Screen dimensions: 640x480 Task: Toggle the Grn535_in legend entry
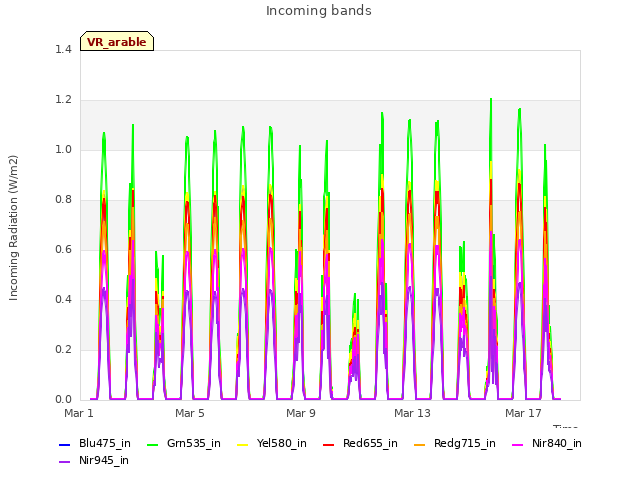click(x=184, y=444)
